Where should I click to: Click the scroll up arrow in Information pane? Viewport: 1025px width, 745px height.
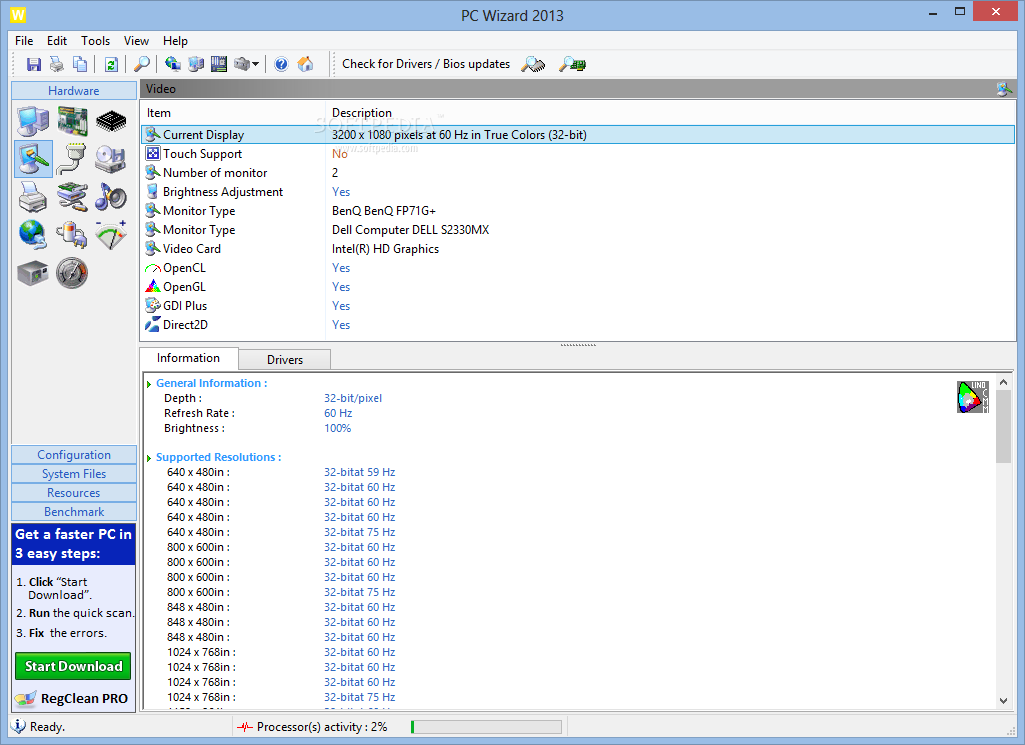tap(1003, 382)
